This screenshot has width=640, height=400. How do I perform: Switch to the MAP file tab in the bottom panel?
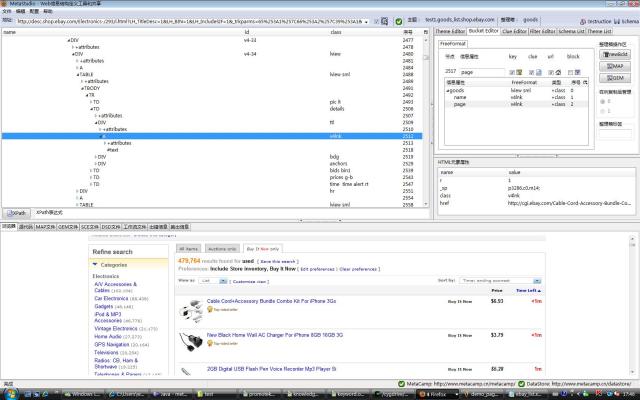click(45, 227)
